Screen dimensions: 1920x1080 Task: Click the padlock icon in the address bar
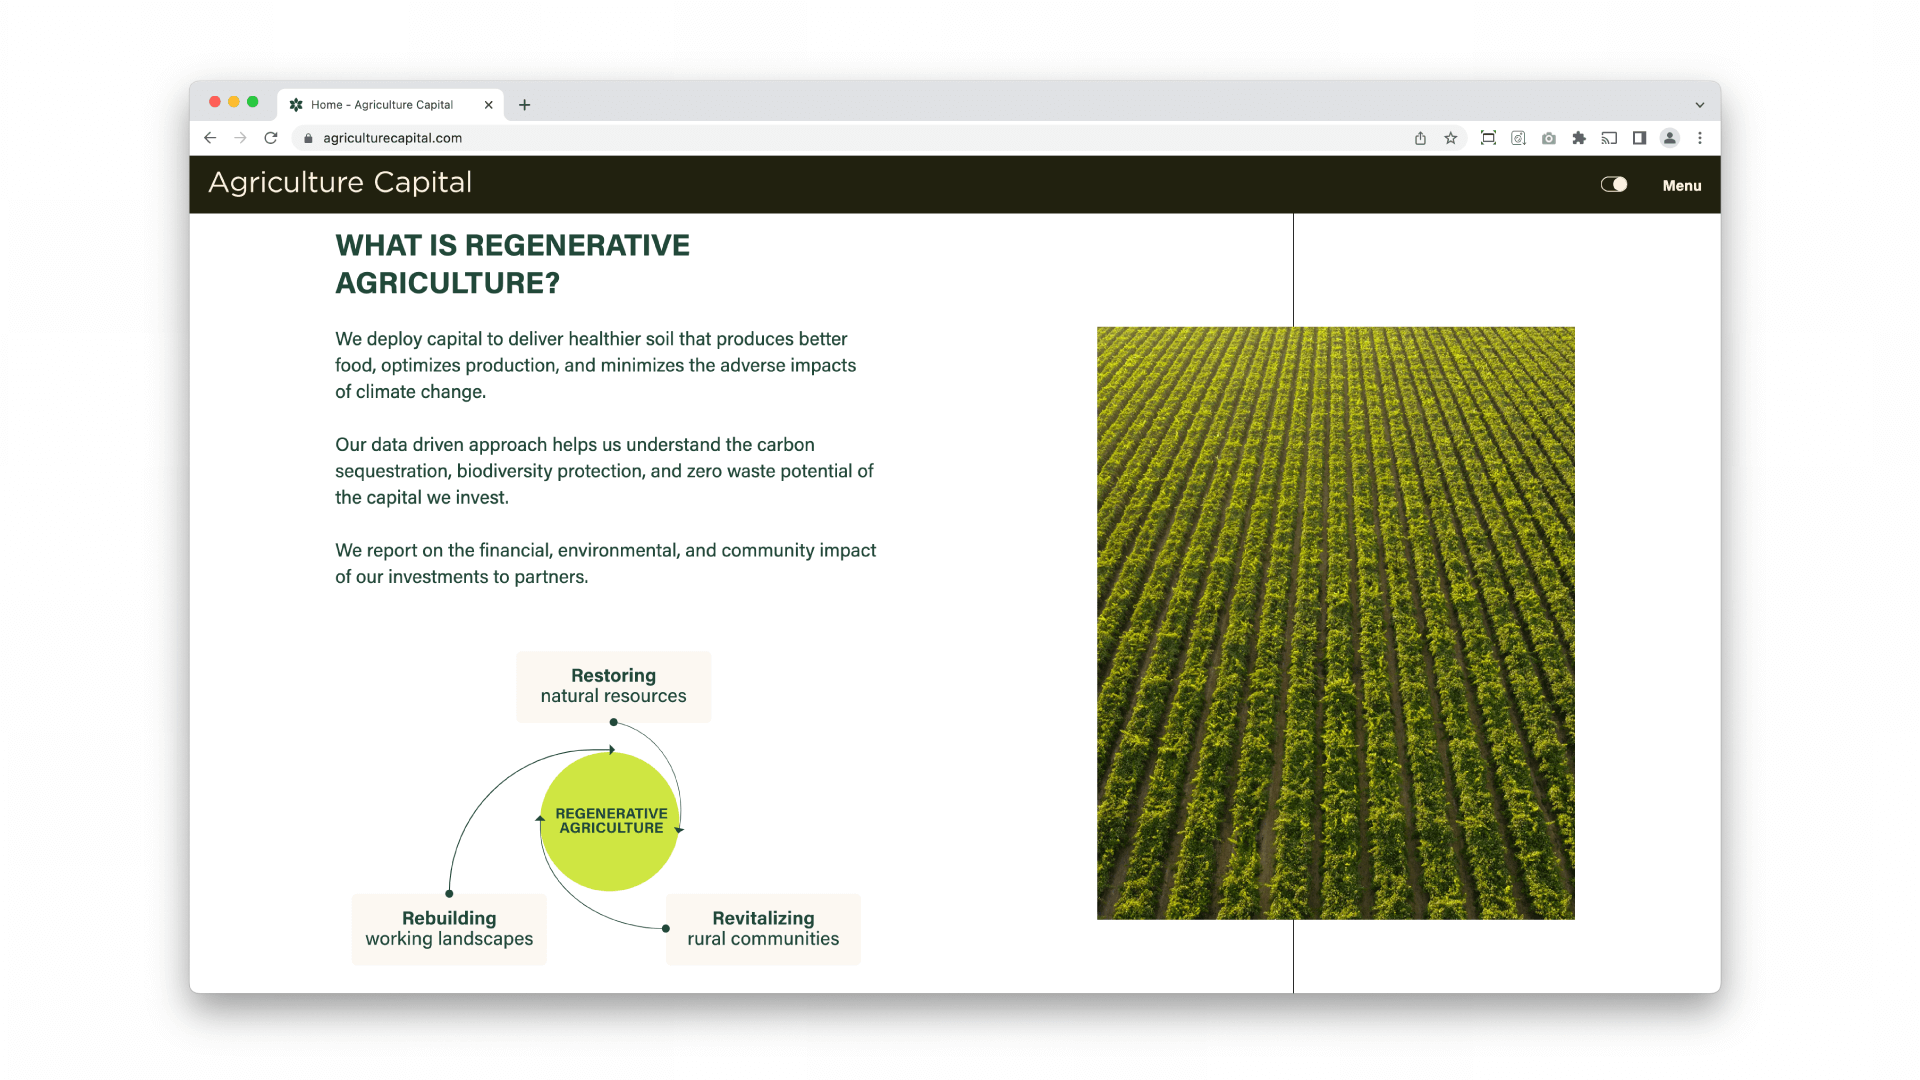(x=308, y=138)
